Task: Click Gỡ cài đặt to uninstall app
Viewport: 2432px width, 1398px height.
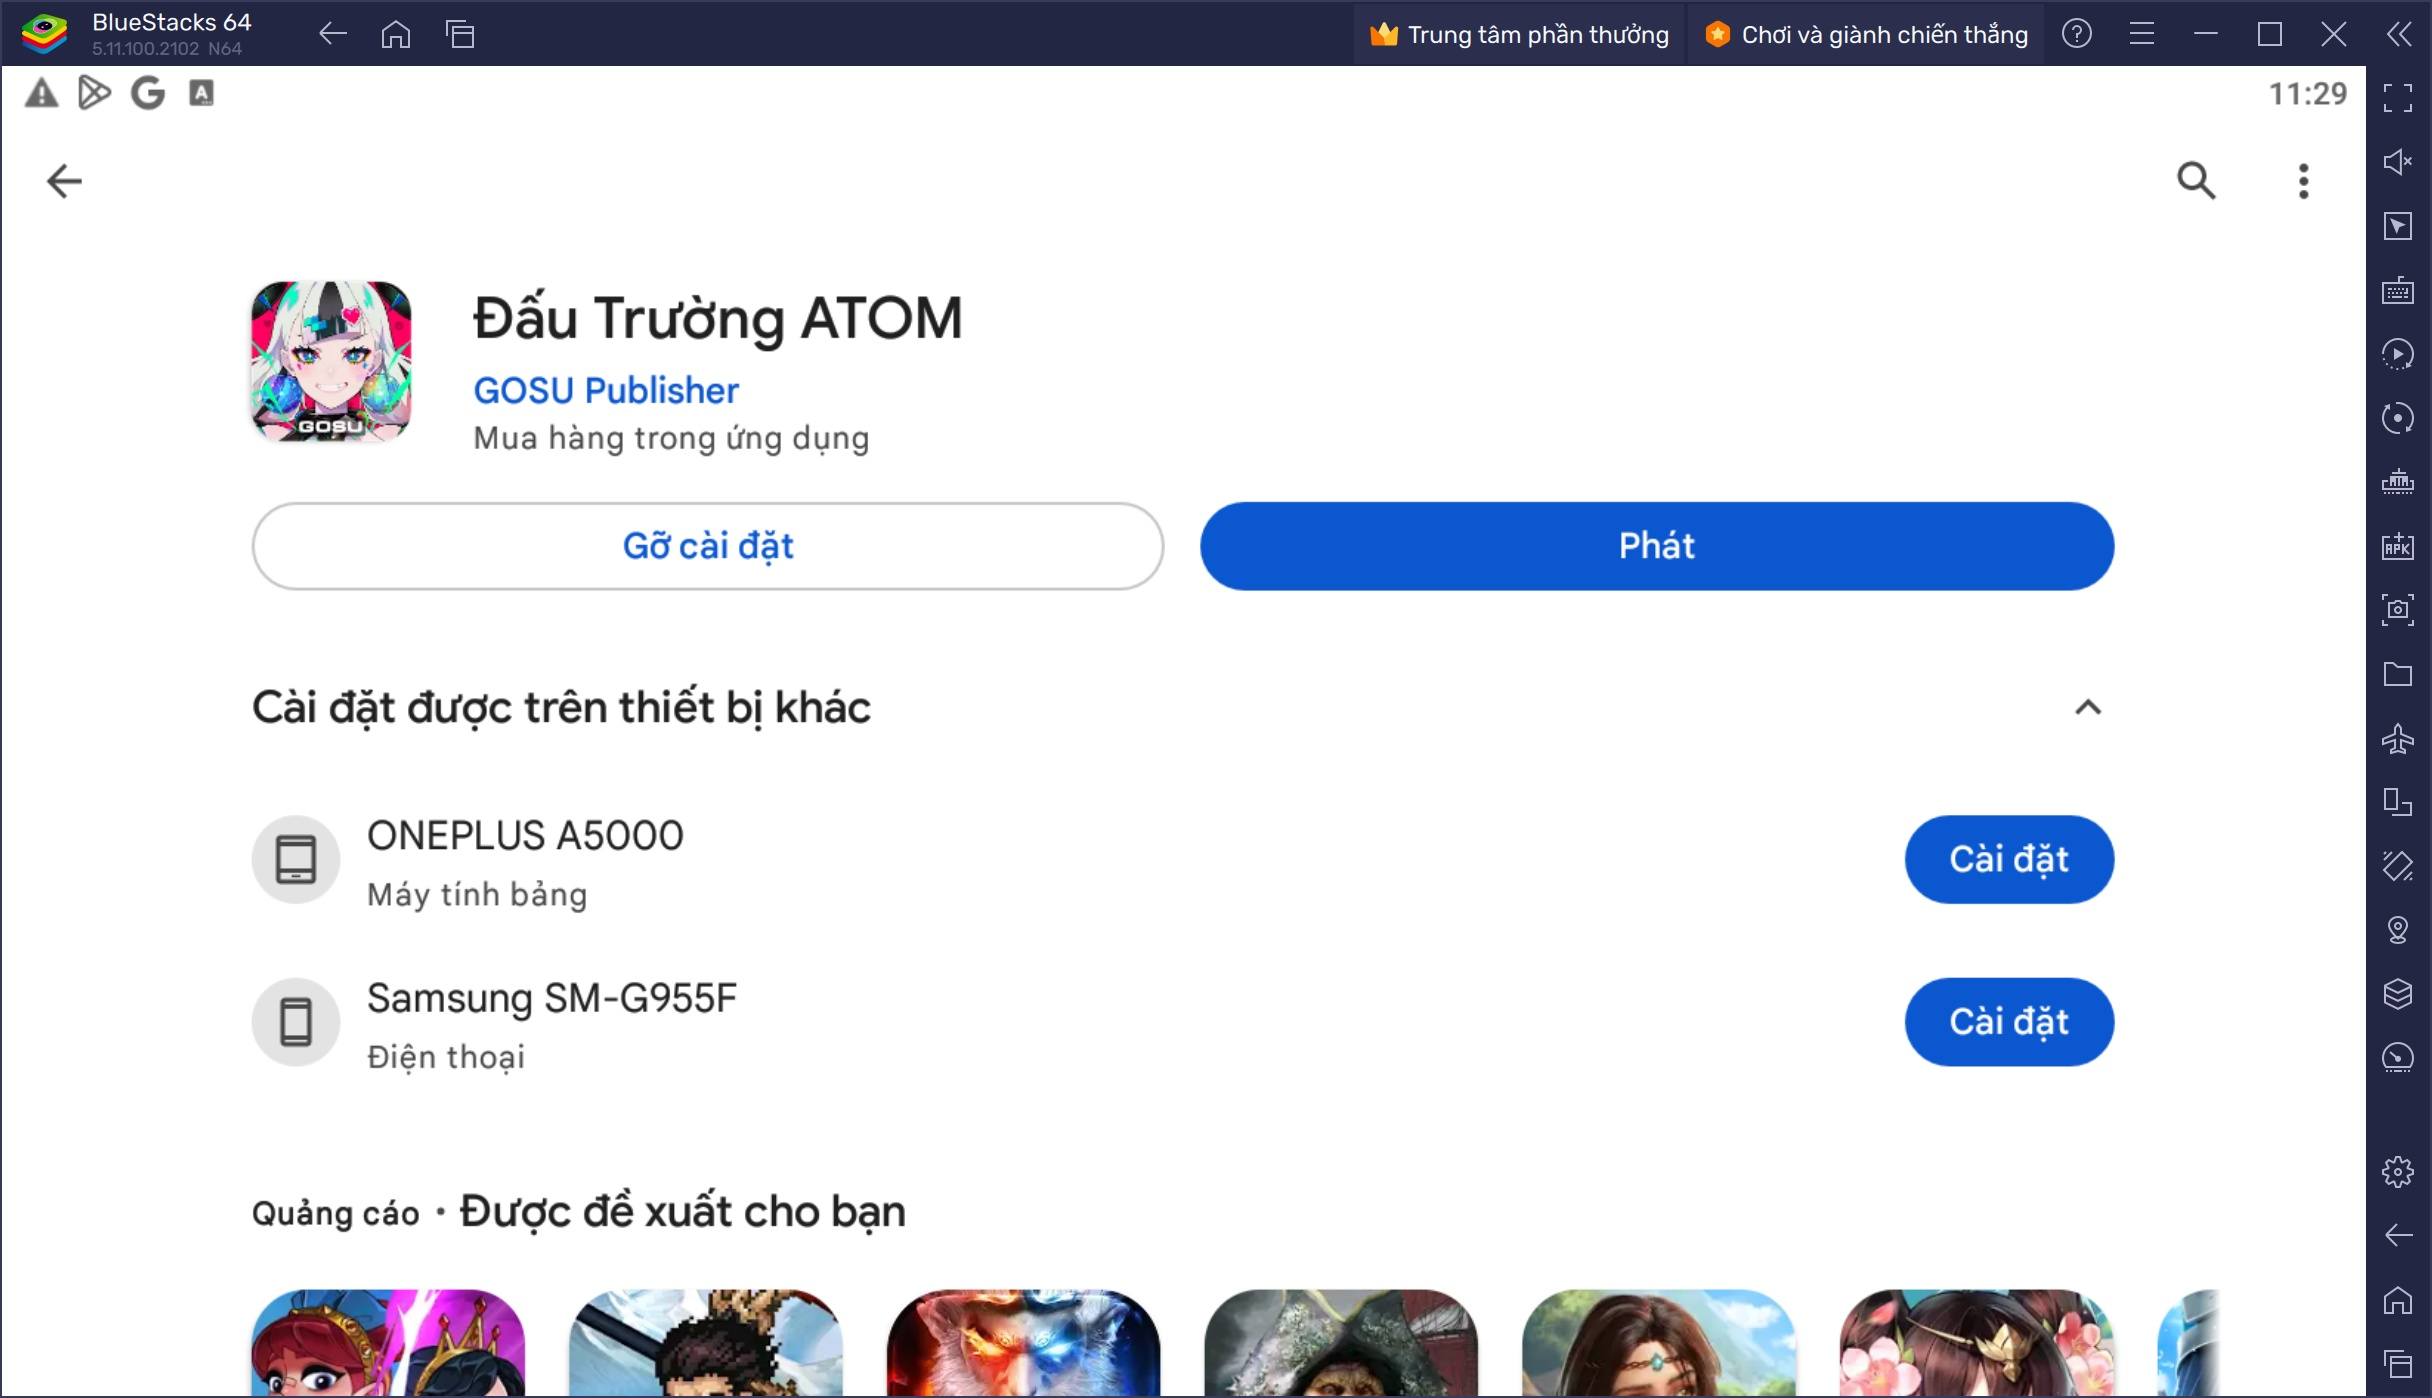Action: tap(707, 545)
